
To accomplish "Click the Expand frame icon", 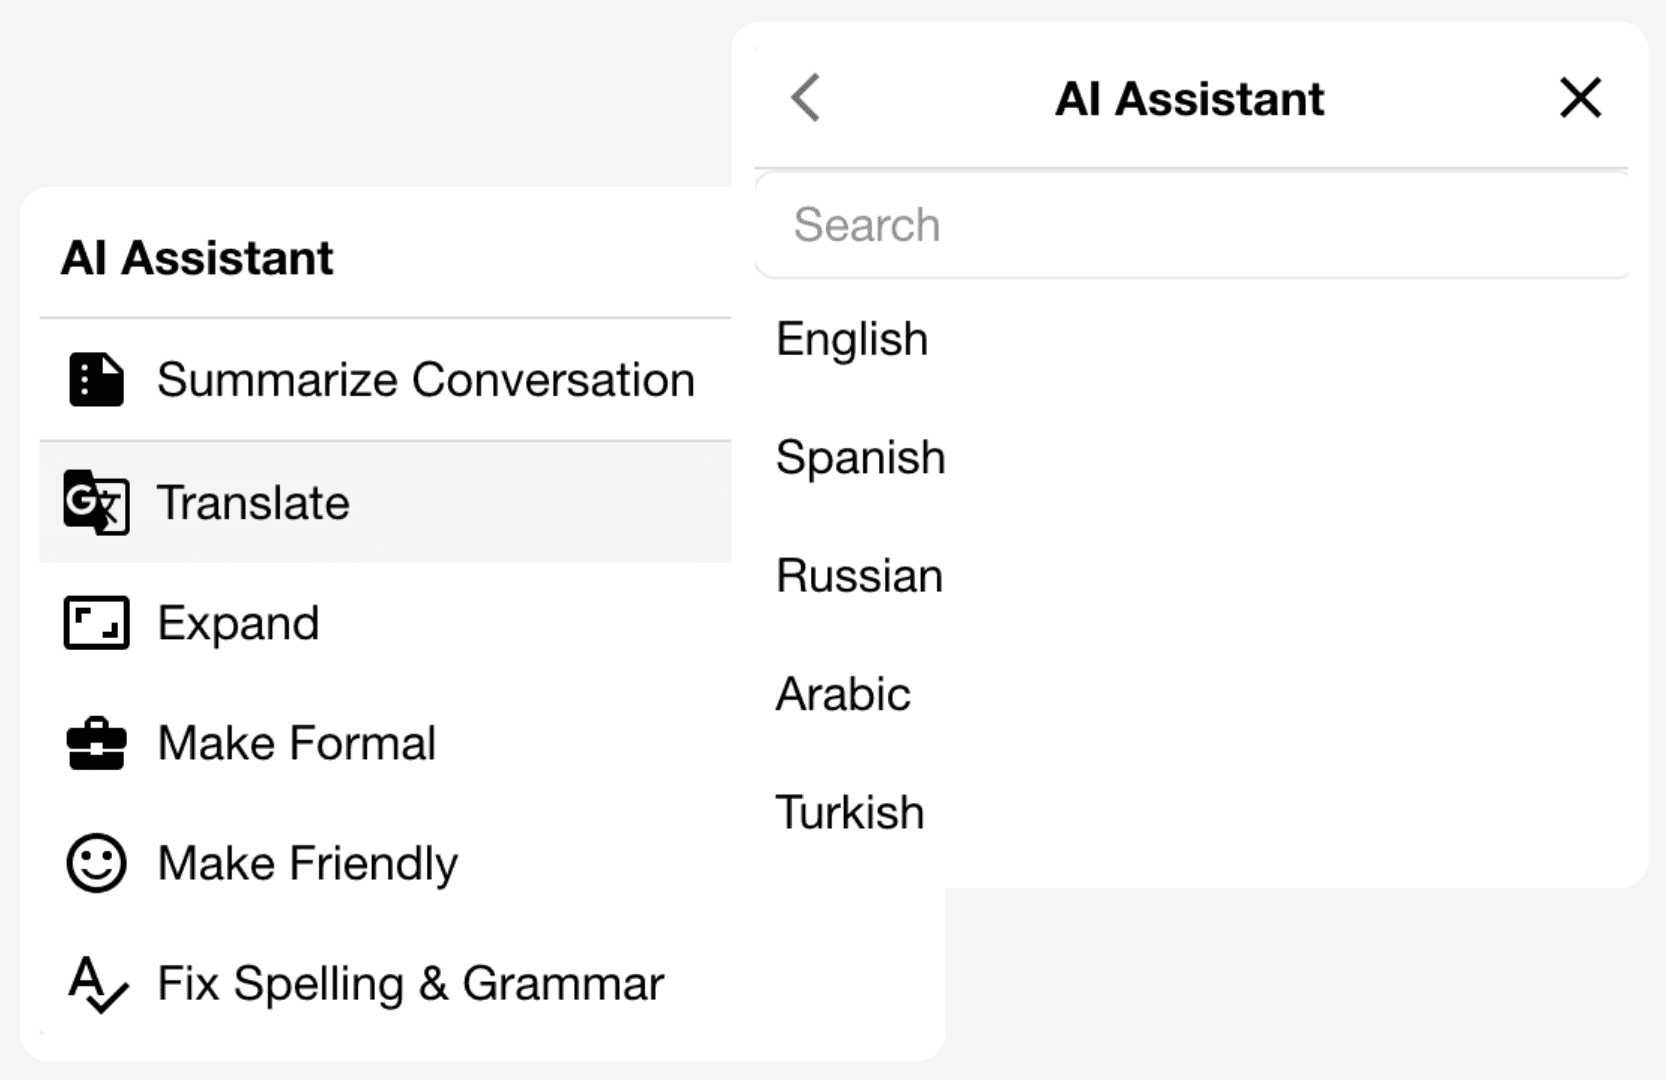I will pos(96,623).
